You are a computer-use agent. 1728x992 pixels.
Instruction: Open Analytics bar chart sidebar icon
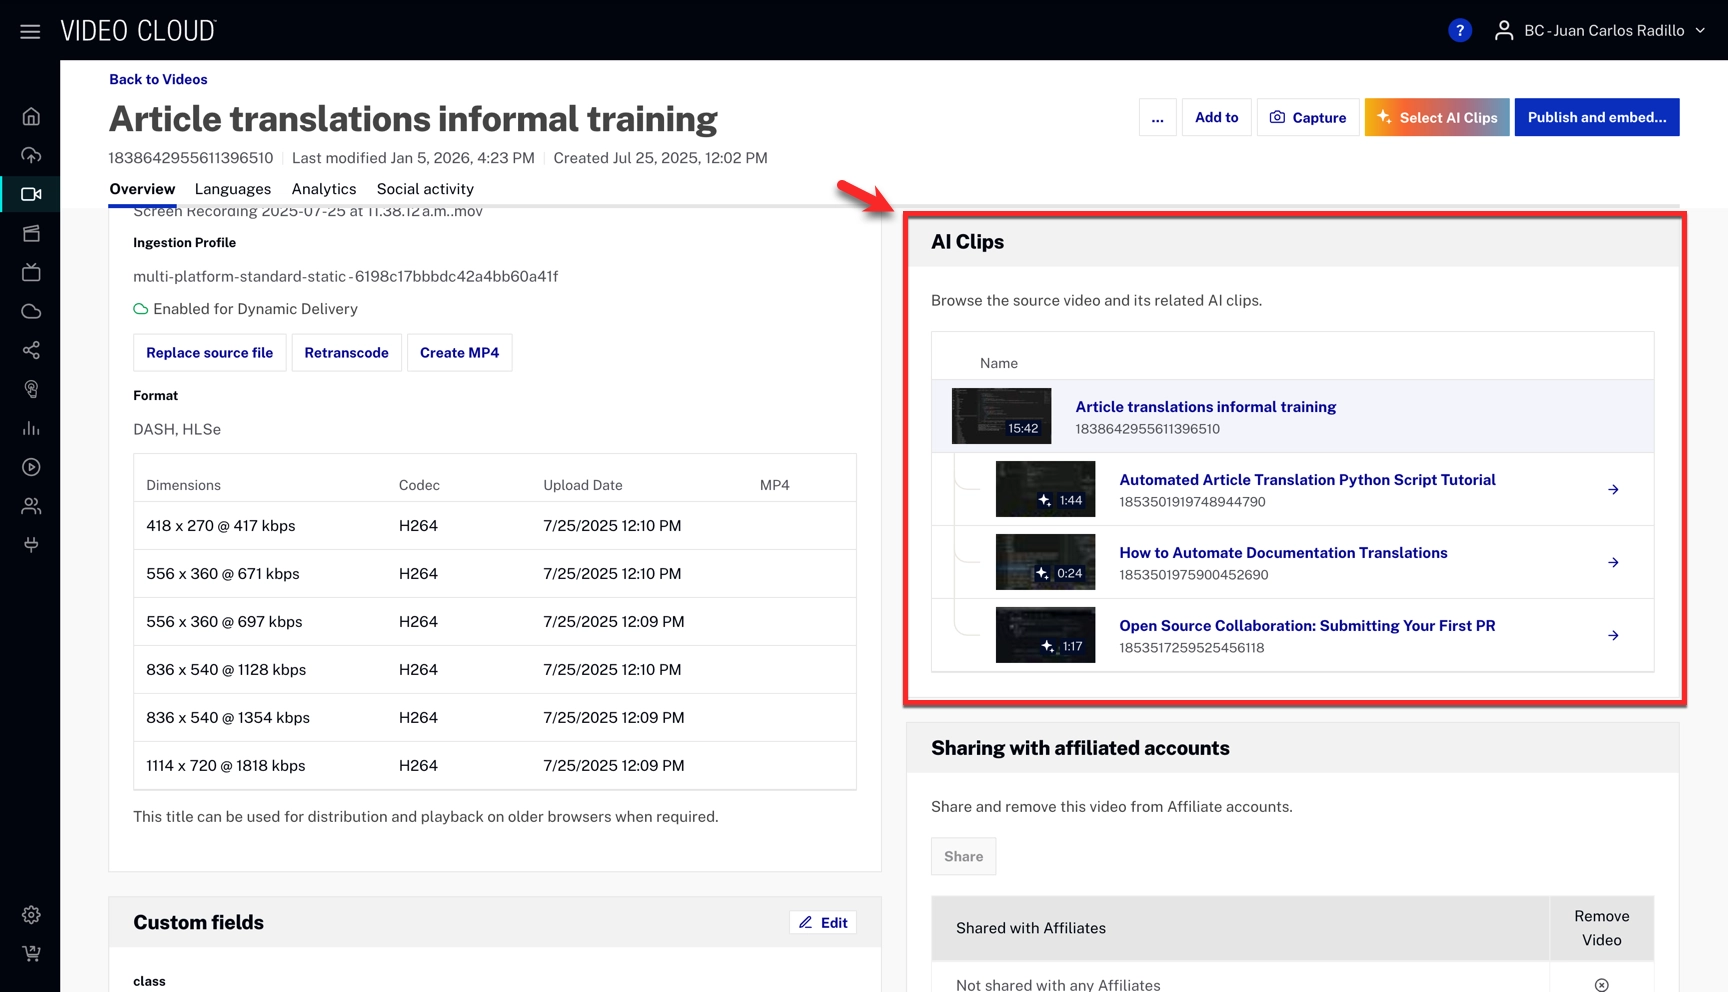(31, 428)
